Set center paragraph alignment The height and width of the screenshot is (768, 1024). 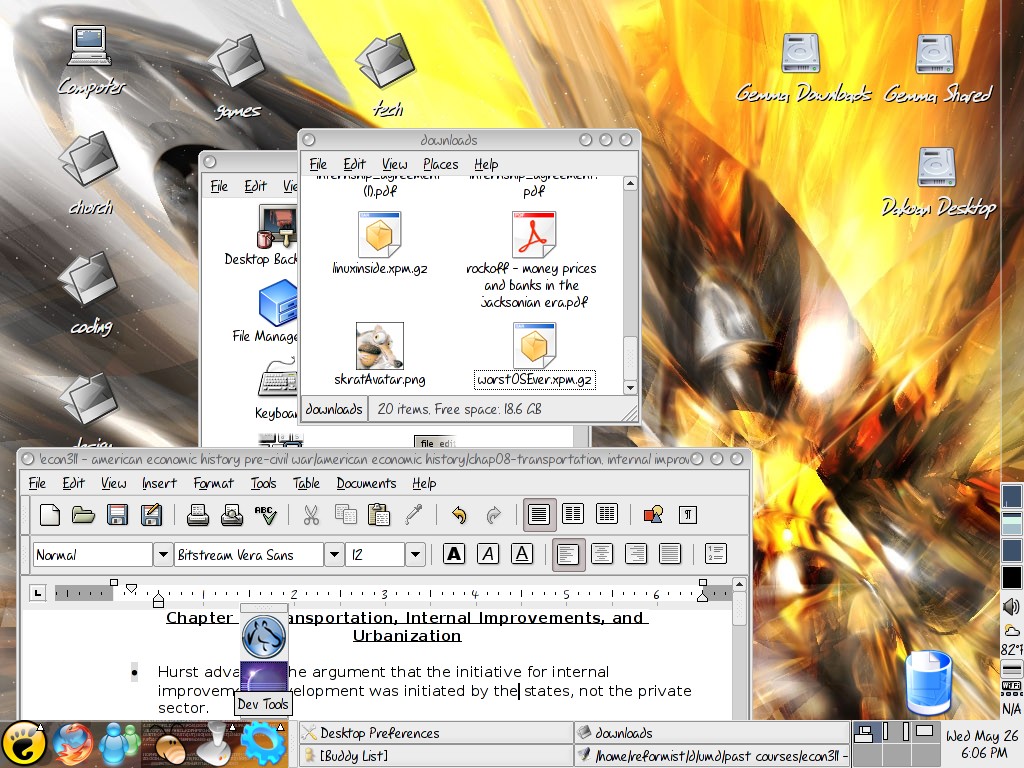click(601, 554)
